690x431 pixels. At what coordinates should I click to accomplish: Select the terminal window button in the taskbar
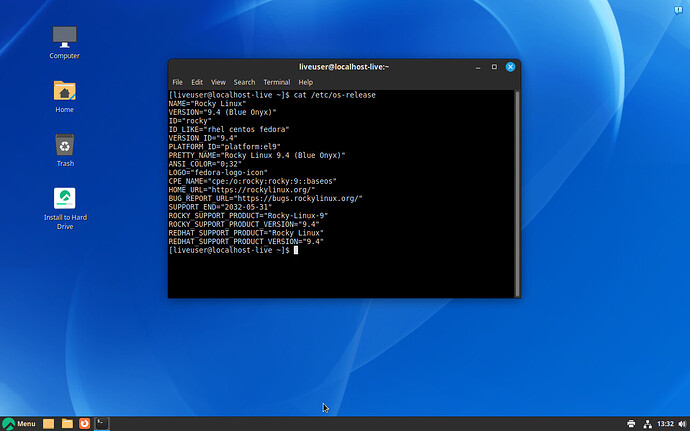pos(102,424)
